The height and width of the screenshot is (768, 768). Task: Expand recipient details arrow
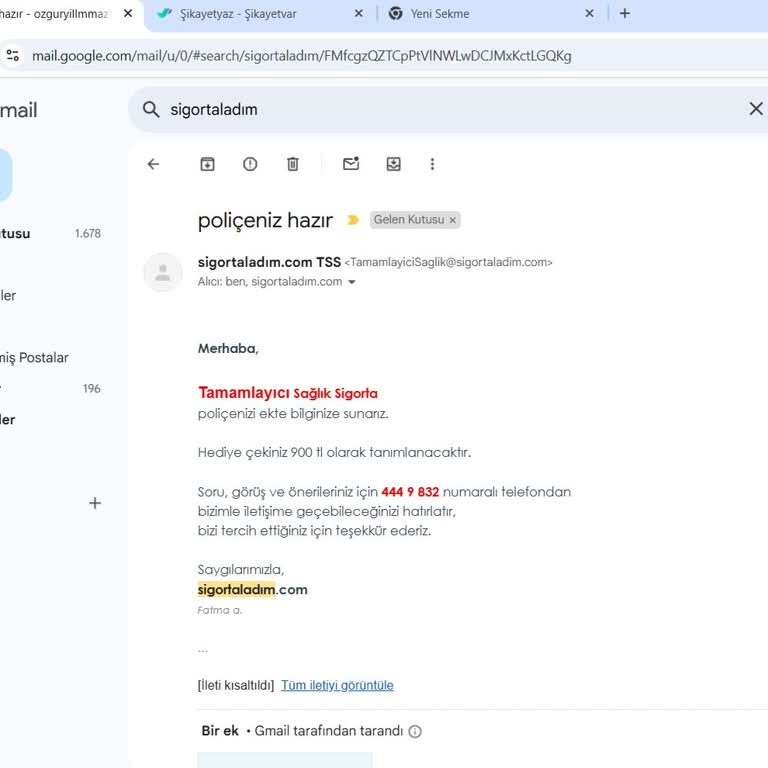pyautogui.click(x=351, y=282)
